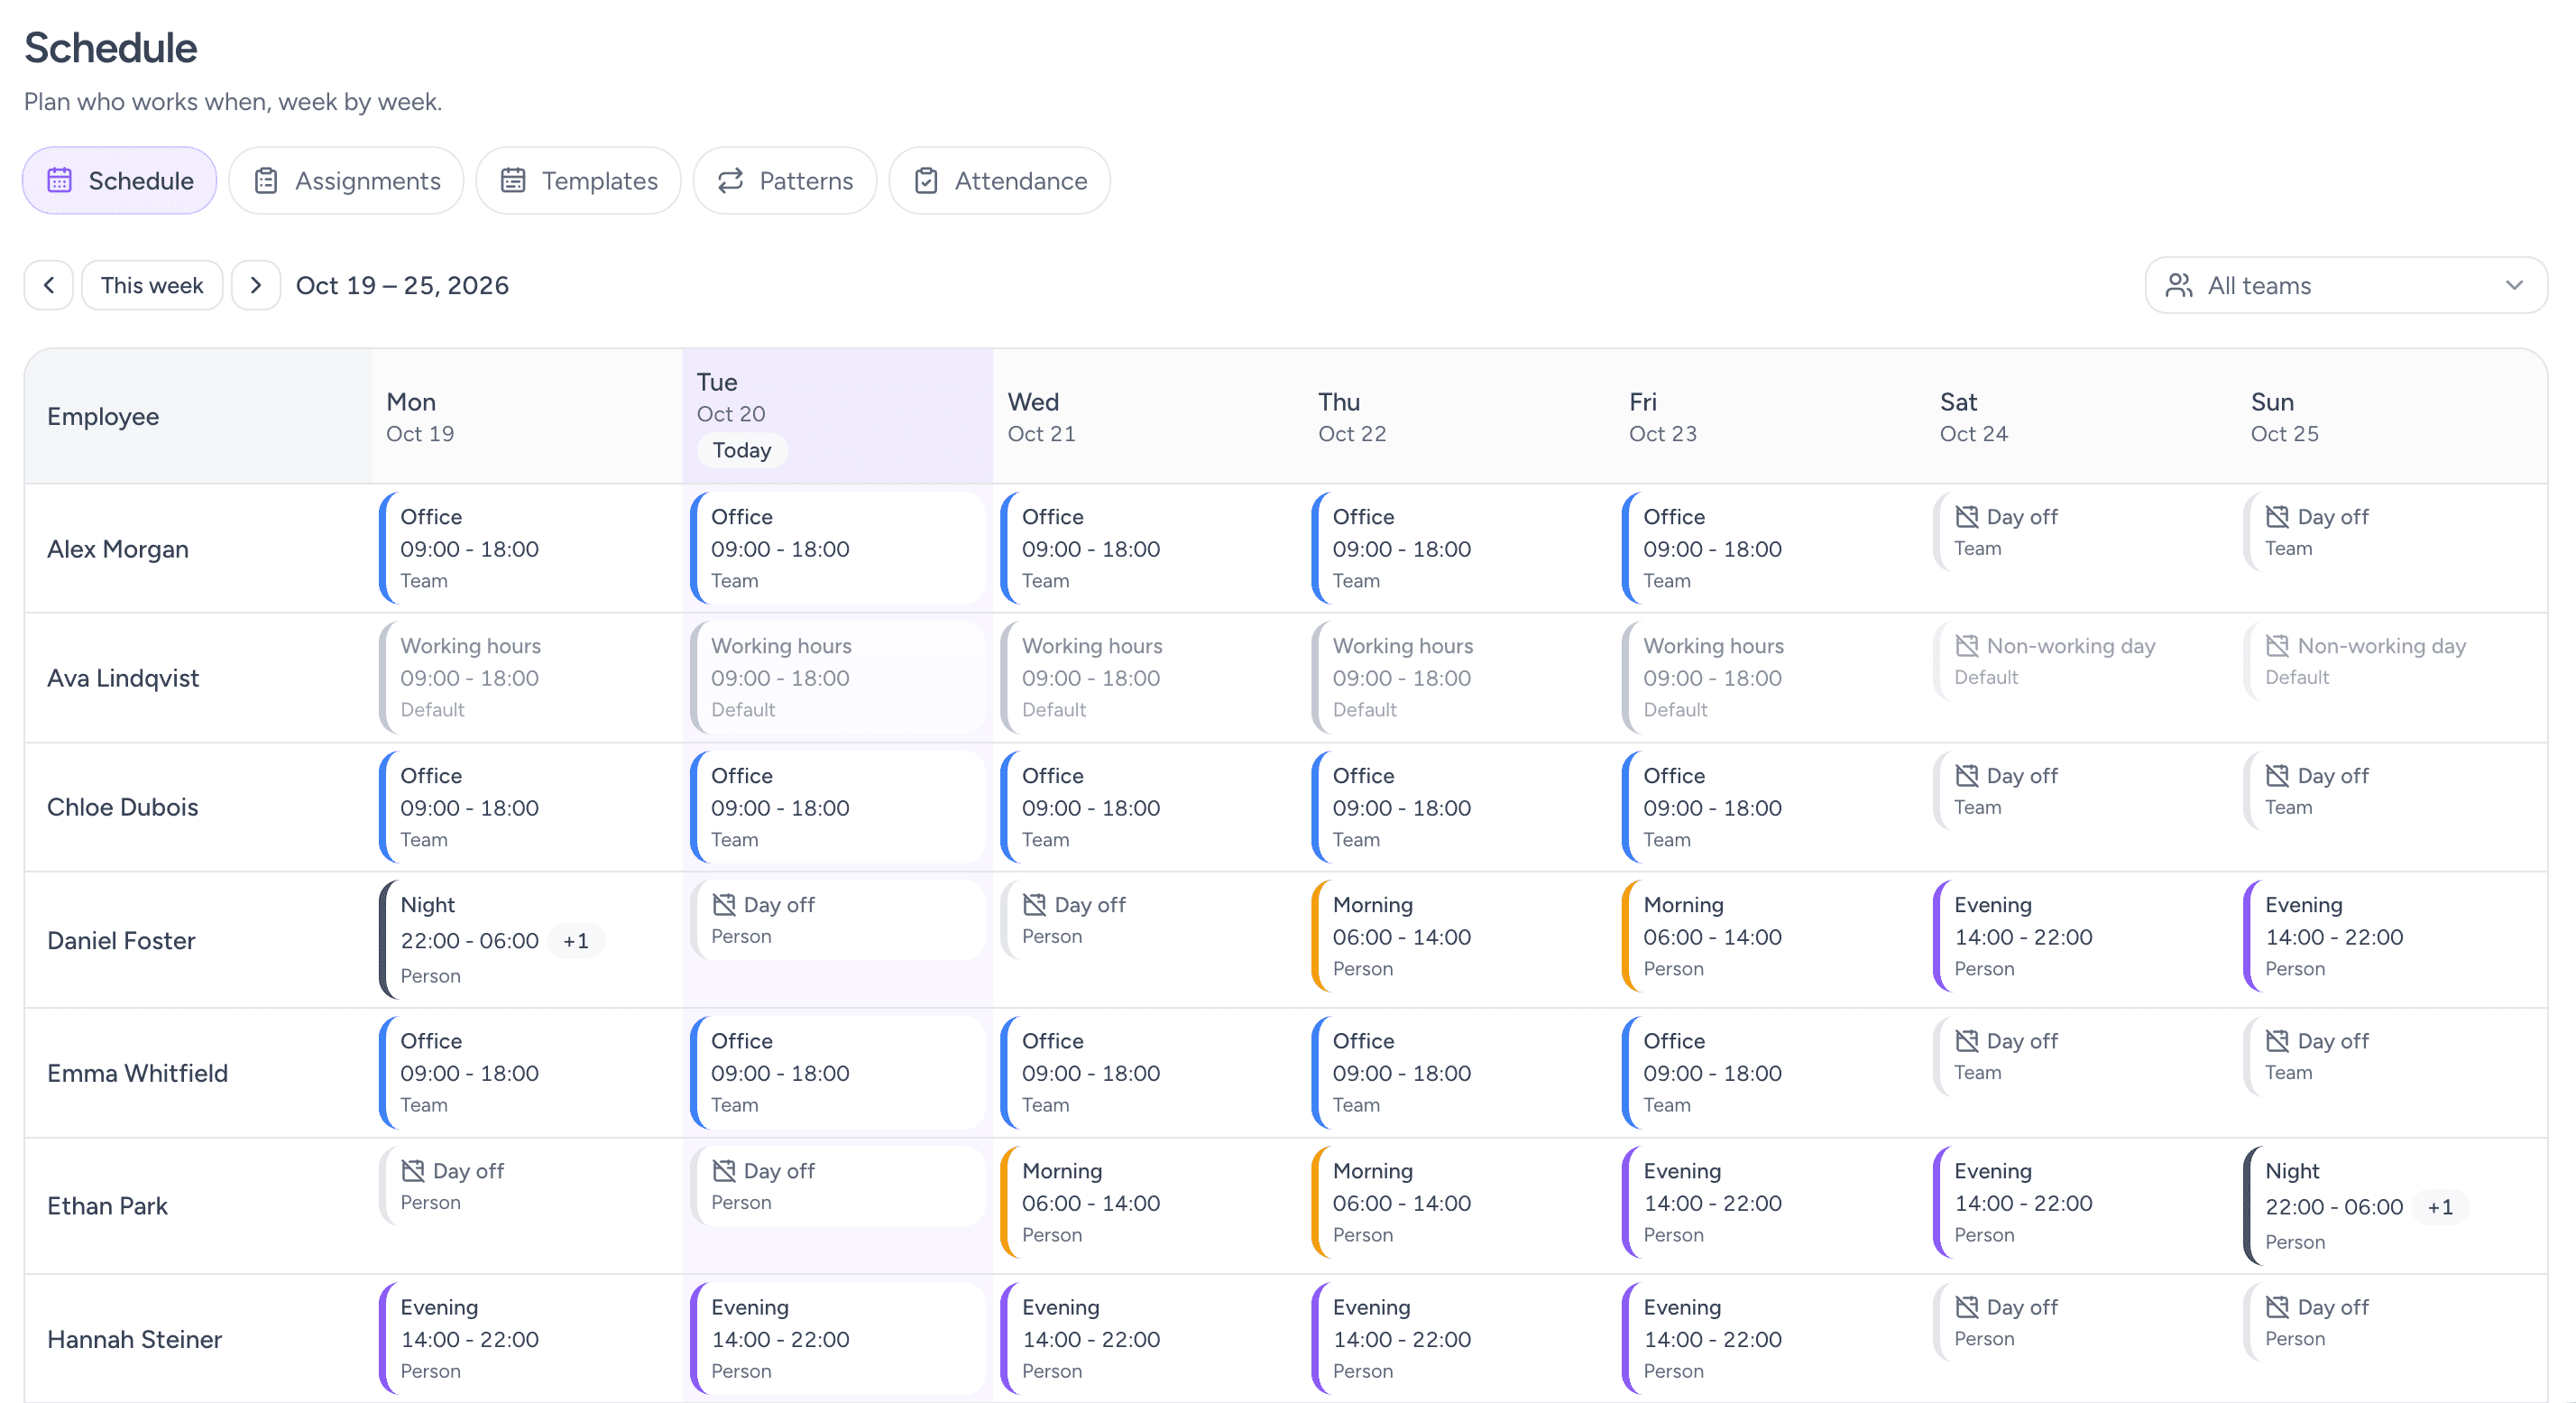Click the Wed Oct 21 column header
This screenshot has width=2576, height=1403.
pyautogui.click(x=1148, y=417)
